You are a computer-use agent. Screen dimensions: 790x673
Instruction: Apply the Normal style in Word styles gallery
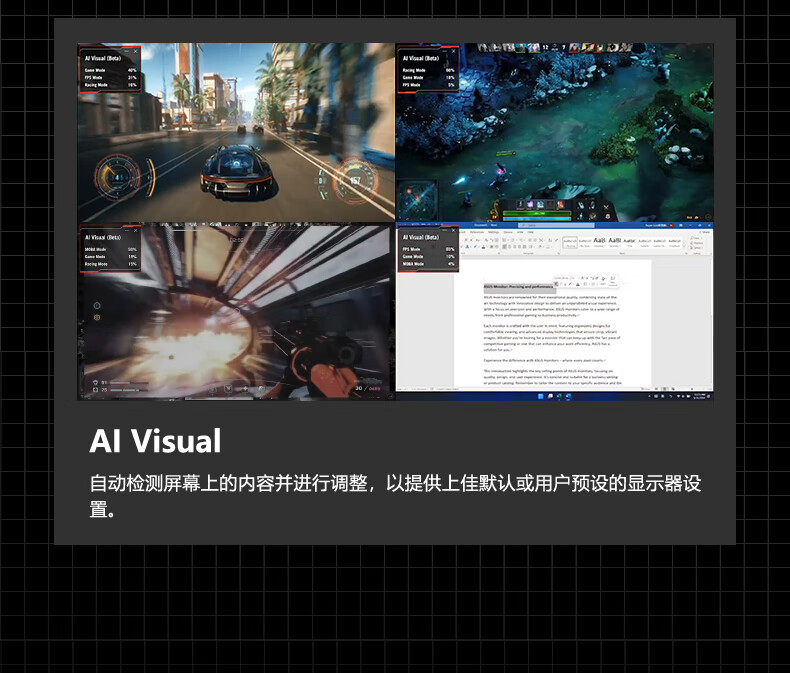tap(570, 242)
